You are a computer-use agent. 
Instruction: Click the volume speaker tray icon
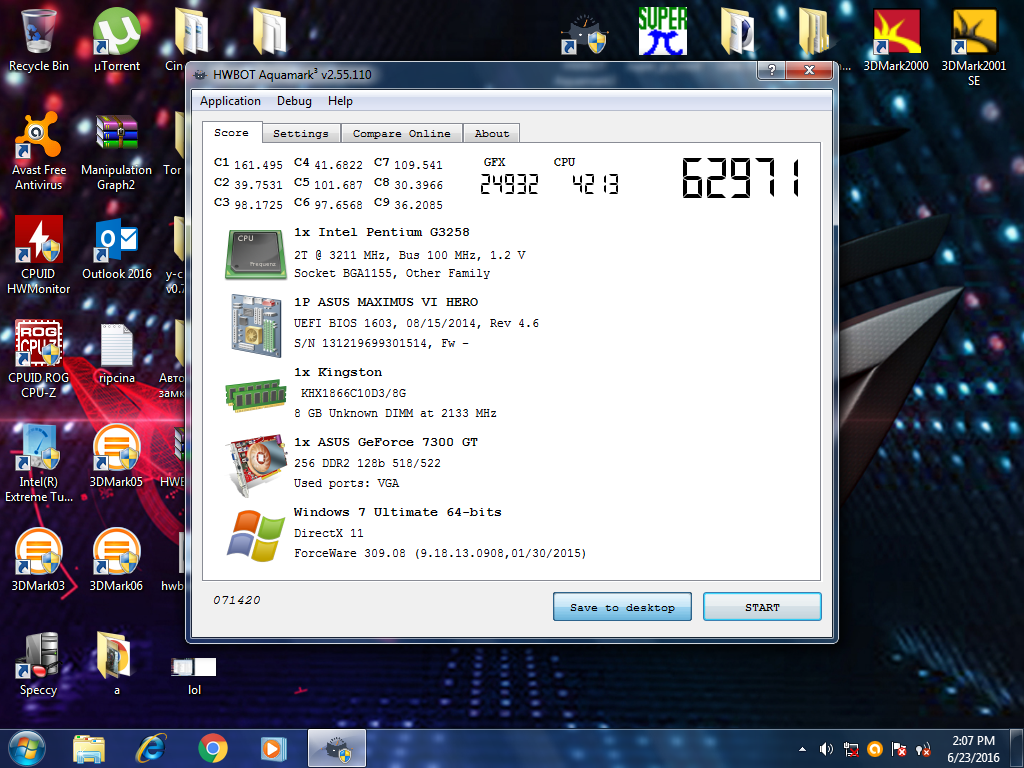(827, 749)
